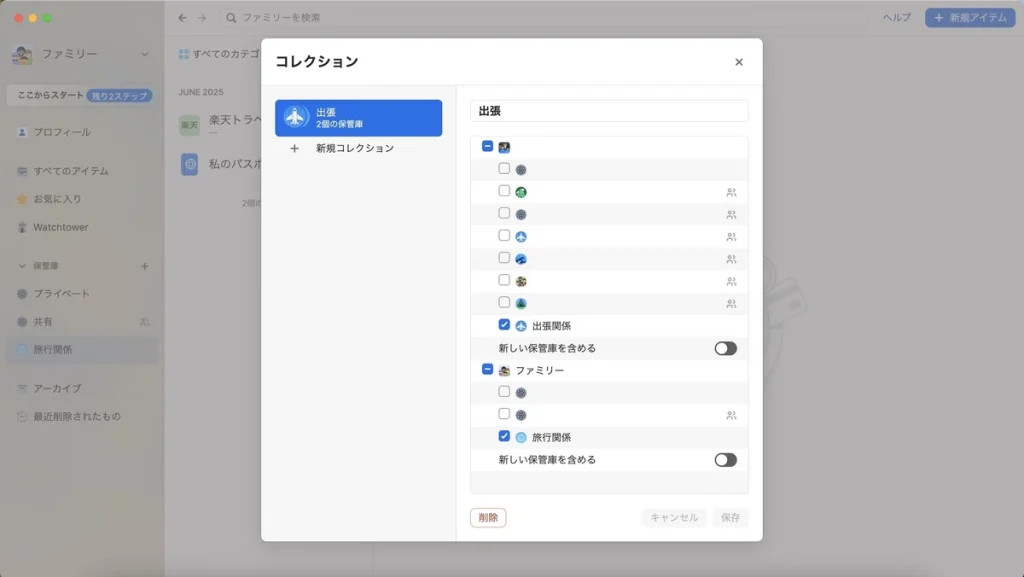This screenshot has width=1024, height=577.
Task: Click the collection name field showing 出張
Action: [x=609, y=111]
